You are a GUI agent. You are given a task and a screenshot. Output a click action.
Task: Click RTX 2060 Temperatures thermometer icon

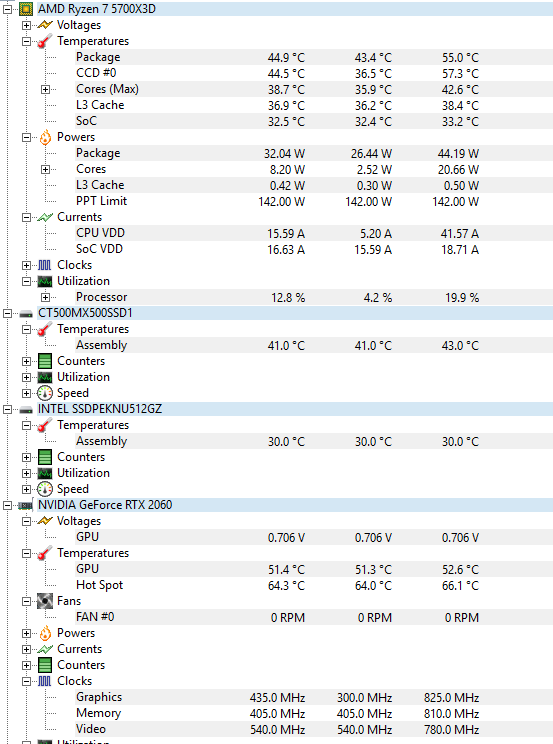tap(45, 553)
